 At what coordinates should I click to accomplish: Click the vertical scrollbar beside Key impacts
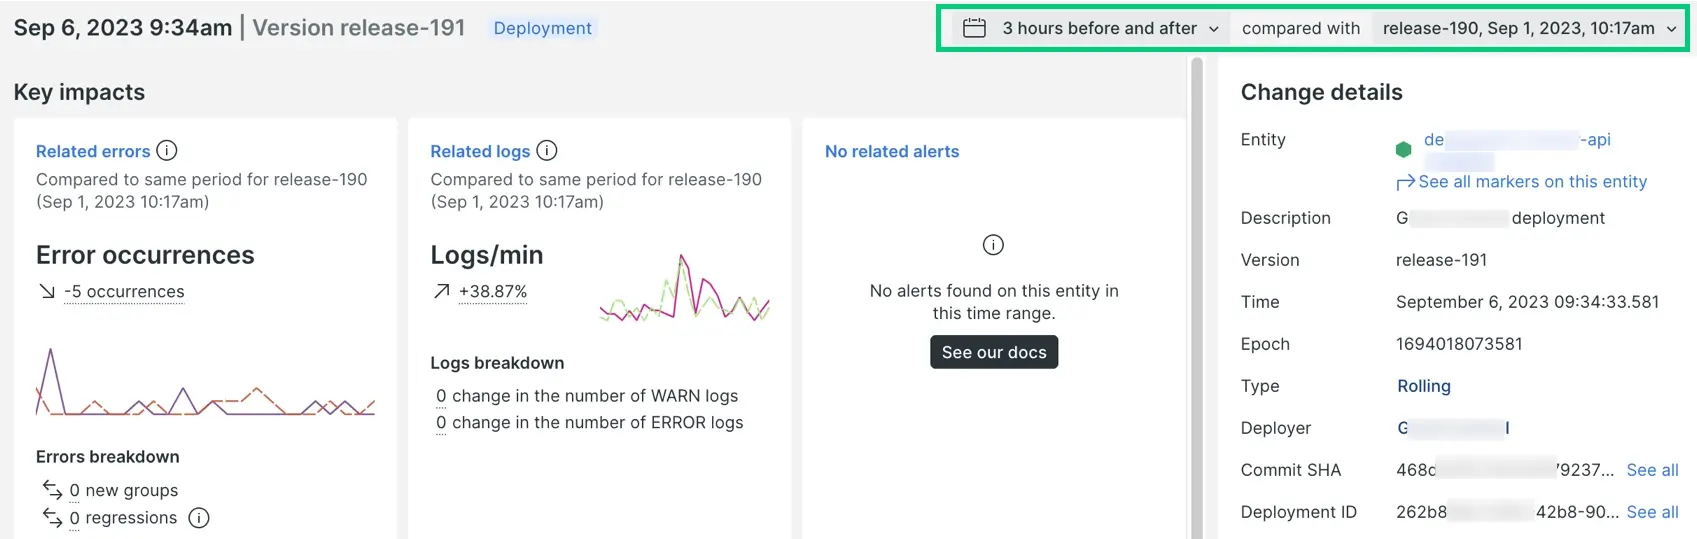(x=1196, y=298)
